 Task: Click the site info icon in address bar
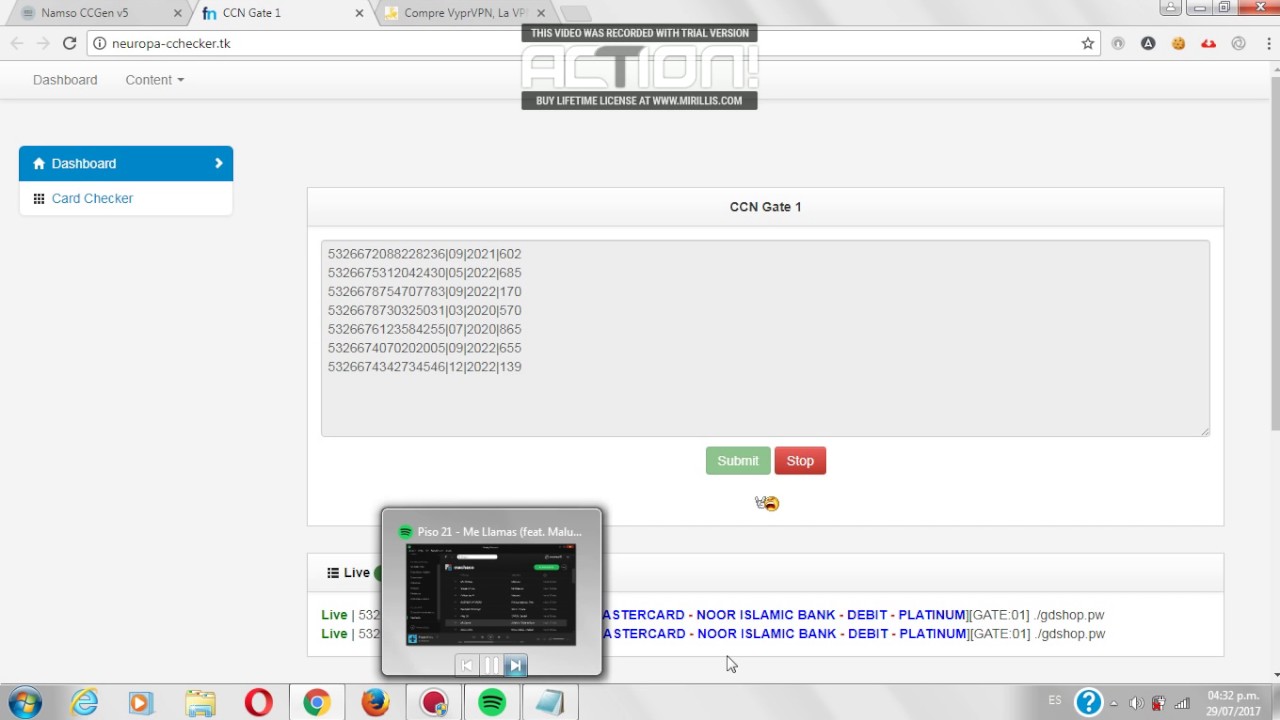99,43
